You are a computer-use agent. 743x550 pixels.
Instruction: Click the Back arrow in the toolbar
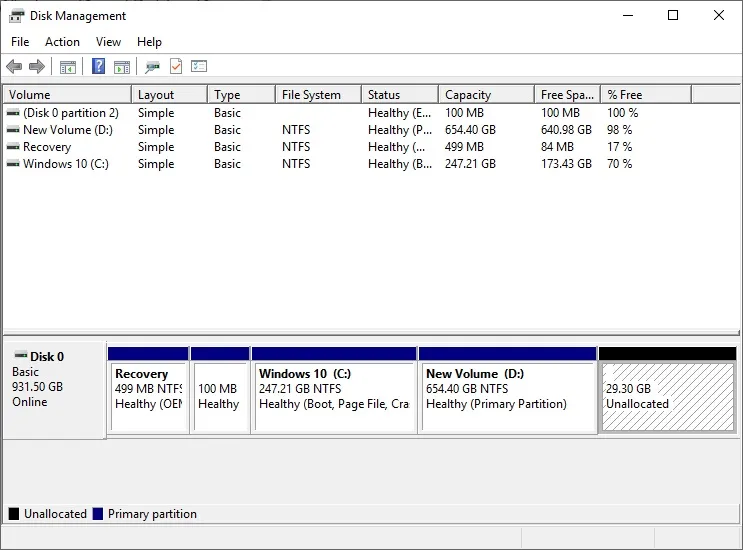(14, 67)
